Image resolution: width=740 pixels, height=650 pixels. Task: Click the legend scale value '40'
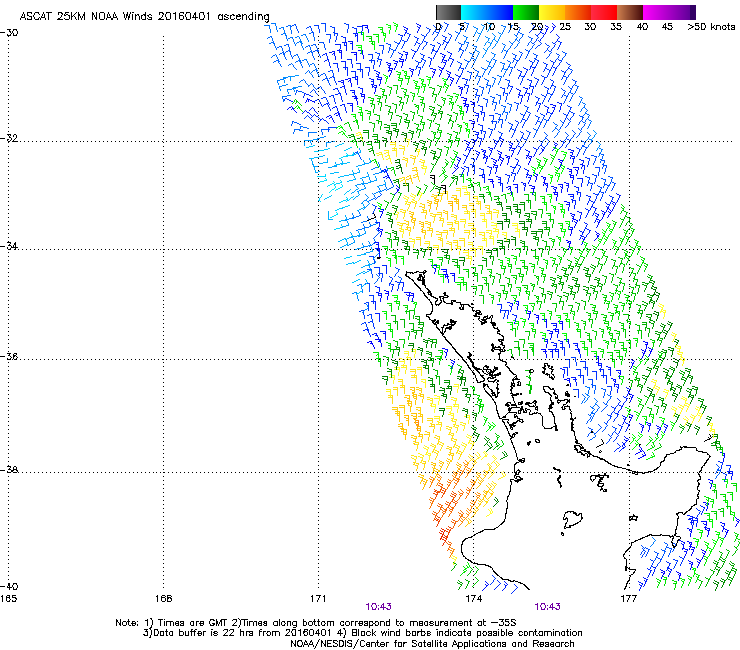pyautogui.click(x=642, y=27)
